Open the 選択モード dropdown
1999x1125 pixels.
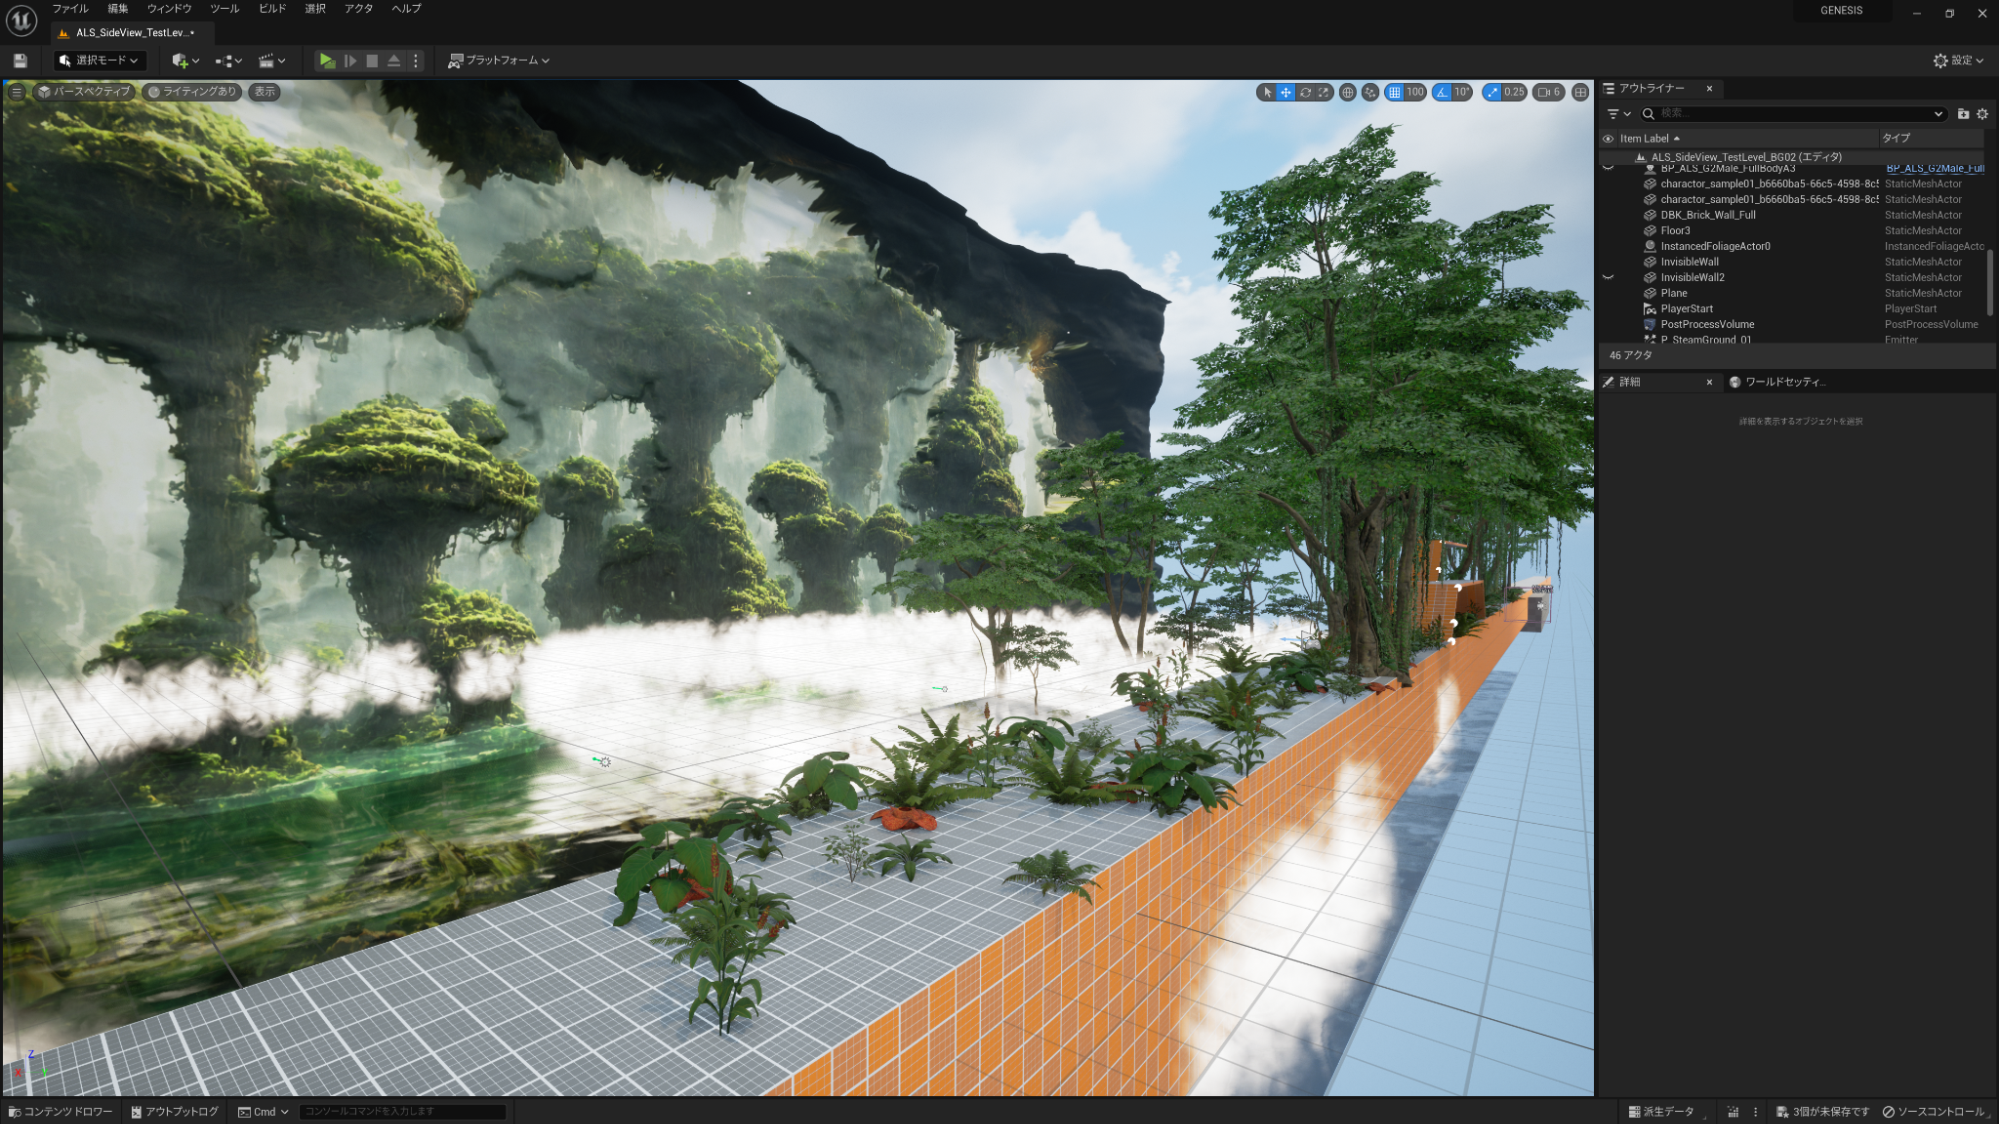pos(99,61)
